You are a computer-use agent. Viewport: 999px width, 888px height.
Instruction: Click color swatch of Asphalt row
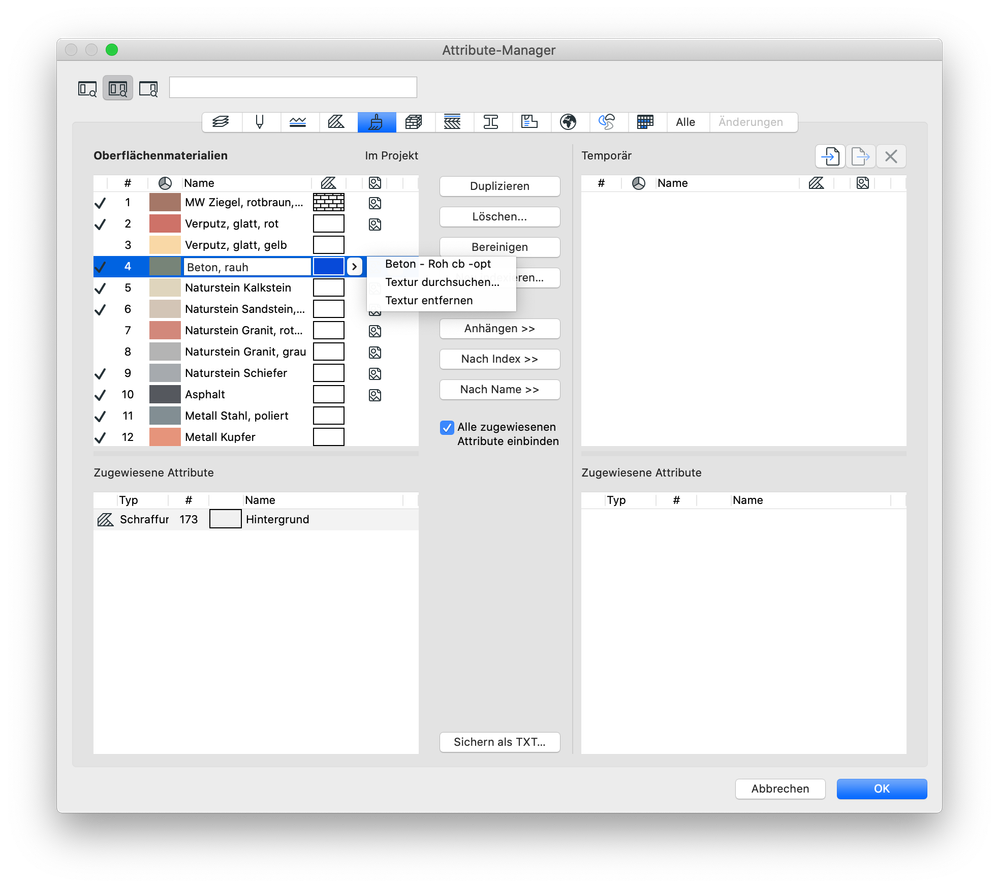pyautogui.click(x=165, y=394)
